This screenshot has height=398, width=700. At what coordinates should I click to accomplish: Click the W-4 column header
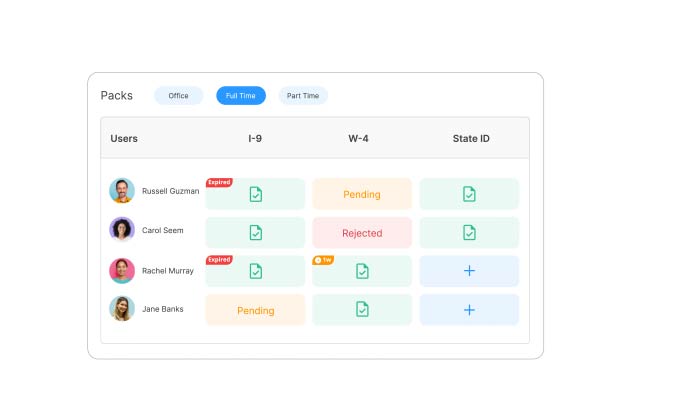pos(358,138)
